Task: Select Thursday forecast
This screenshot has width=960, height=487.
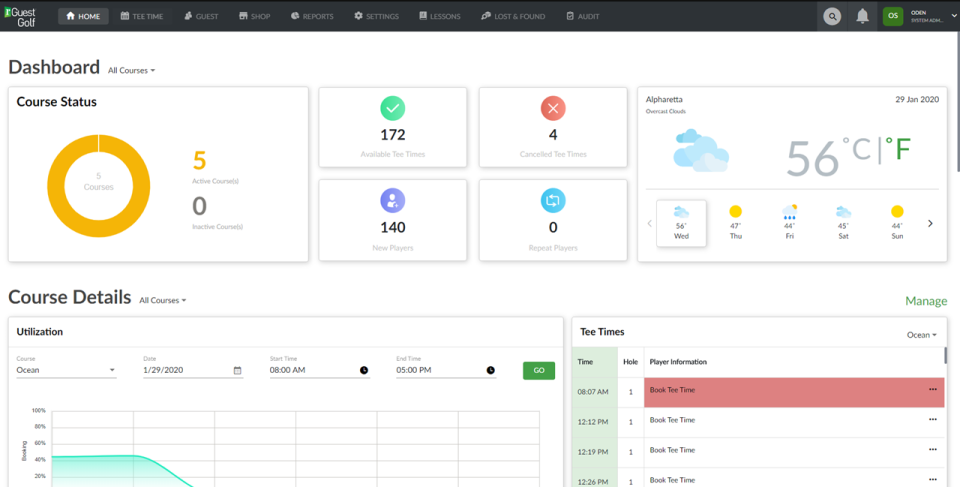Action: (x=735, y=224)
